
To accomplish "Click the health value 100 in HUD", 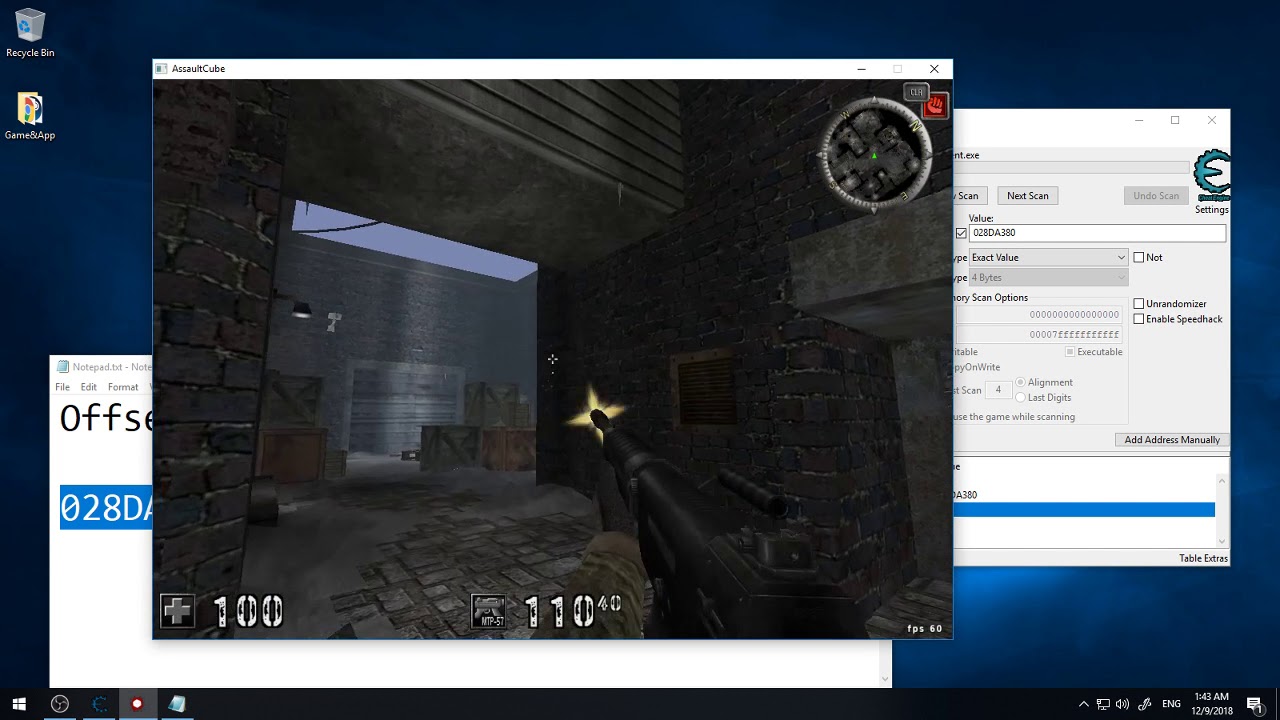I will coord(249,611).
